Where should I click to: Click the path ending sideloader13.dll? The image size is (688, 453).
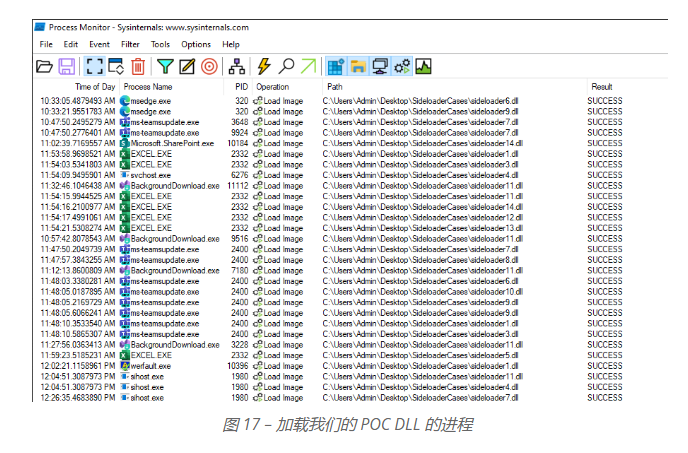coord(423,228)
